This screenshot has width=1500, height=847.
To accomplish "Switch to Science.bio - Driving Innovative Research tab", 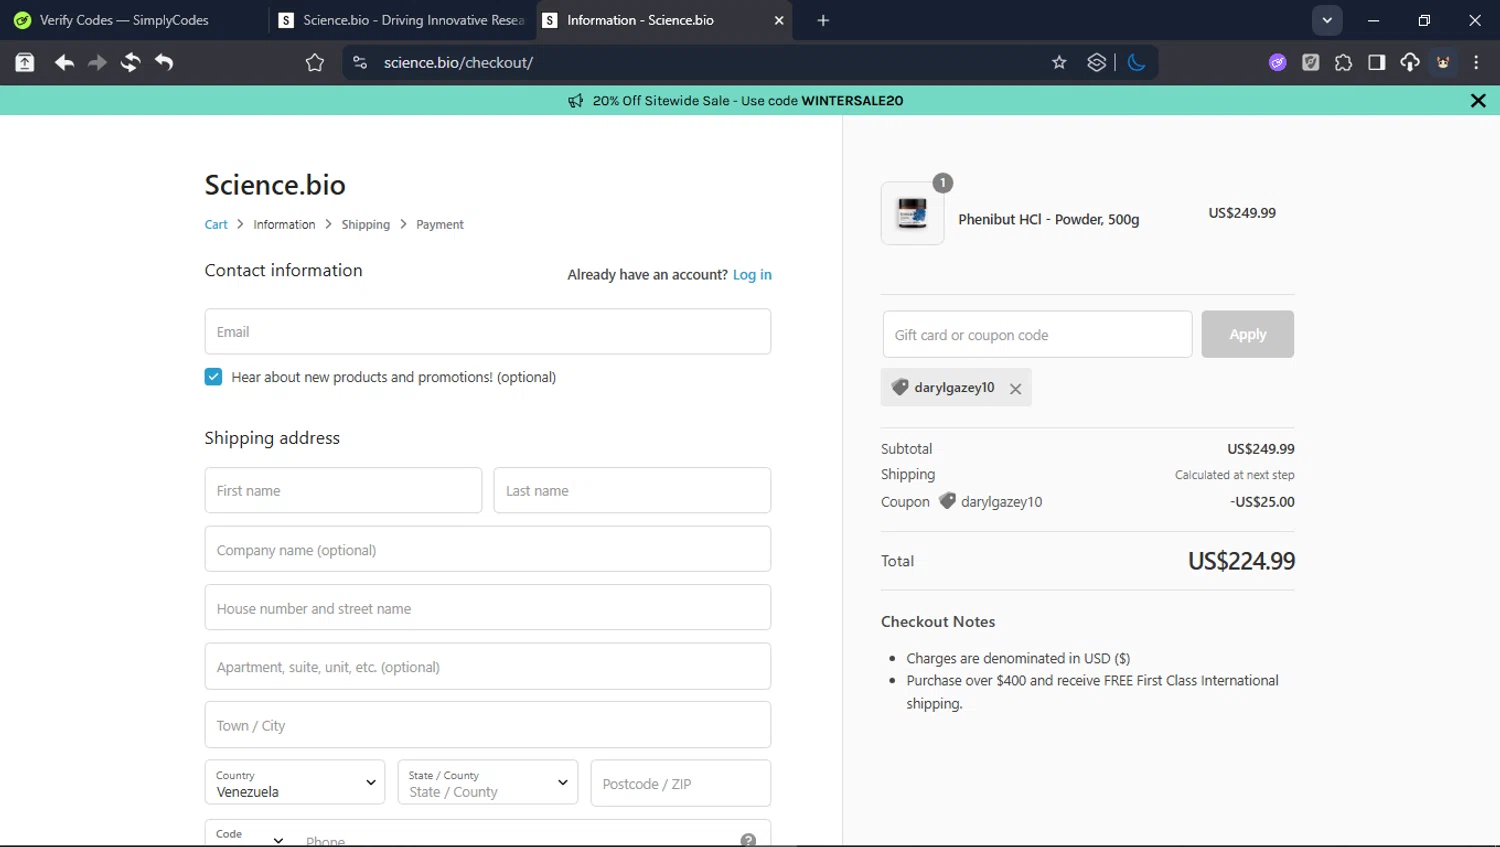I will (x=402, y=20).
